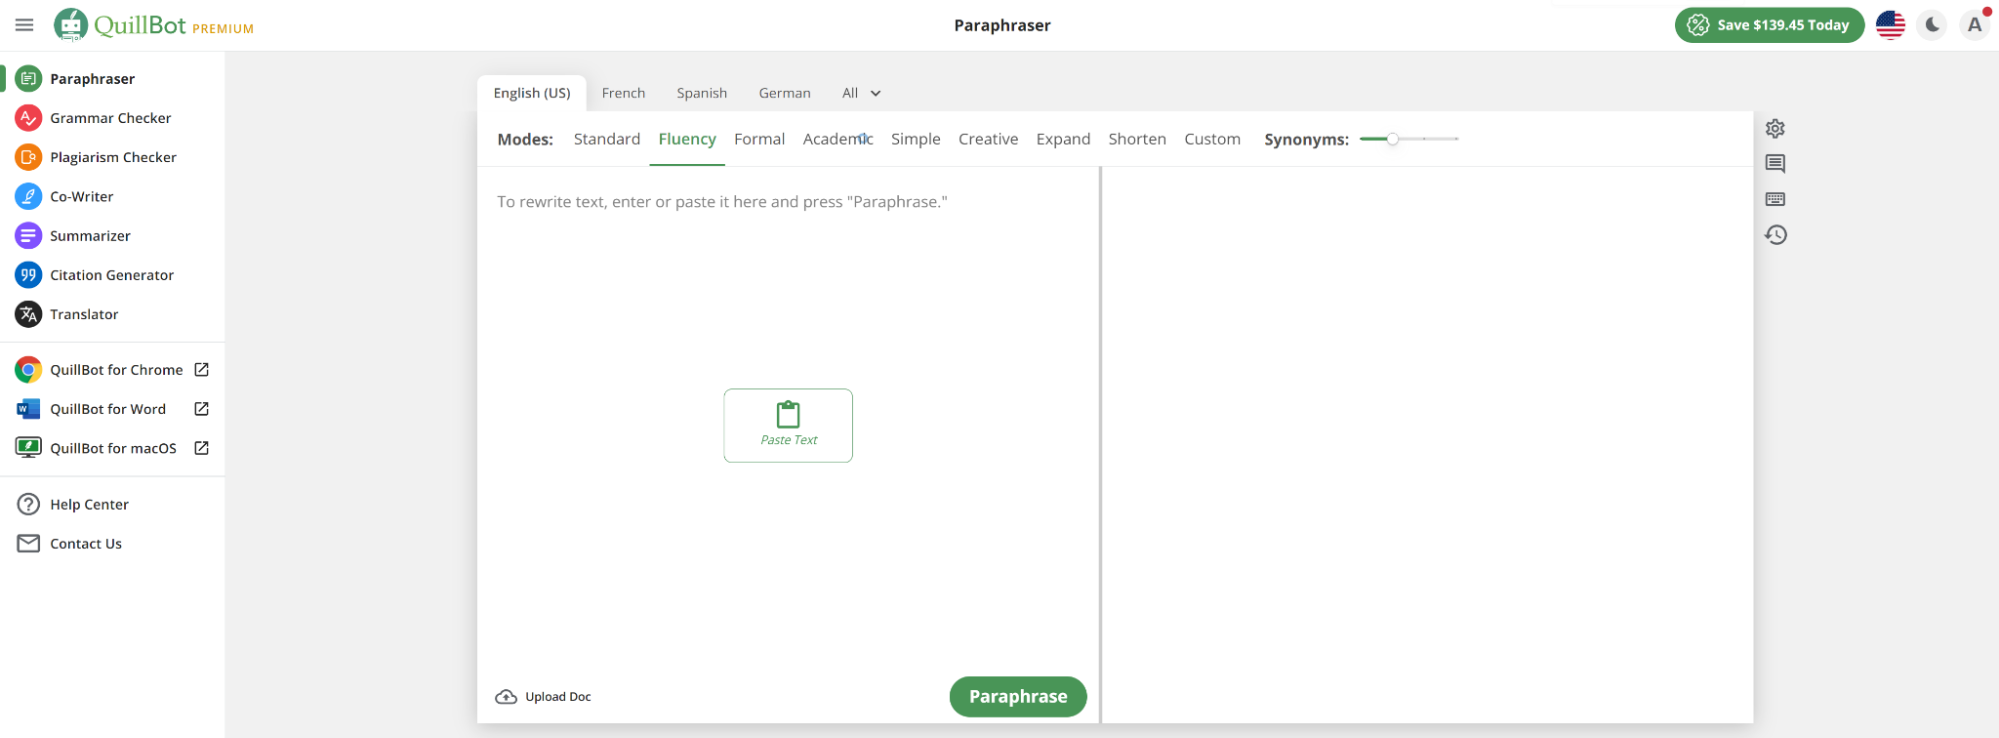Open Plagiarism Checker icon in sidebar
1999x738 pixels.
pyautogui.click(x=28, y=157)
